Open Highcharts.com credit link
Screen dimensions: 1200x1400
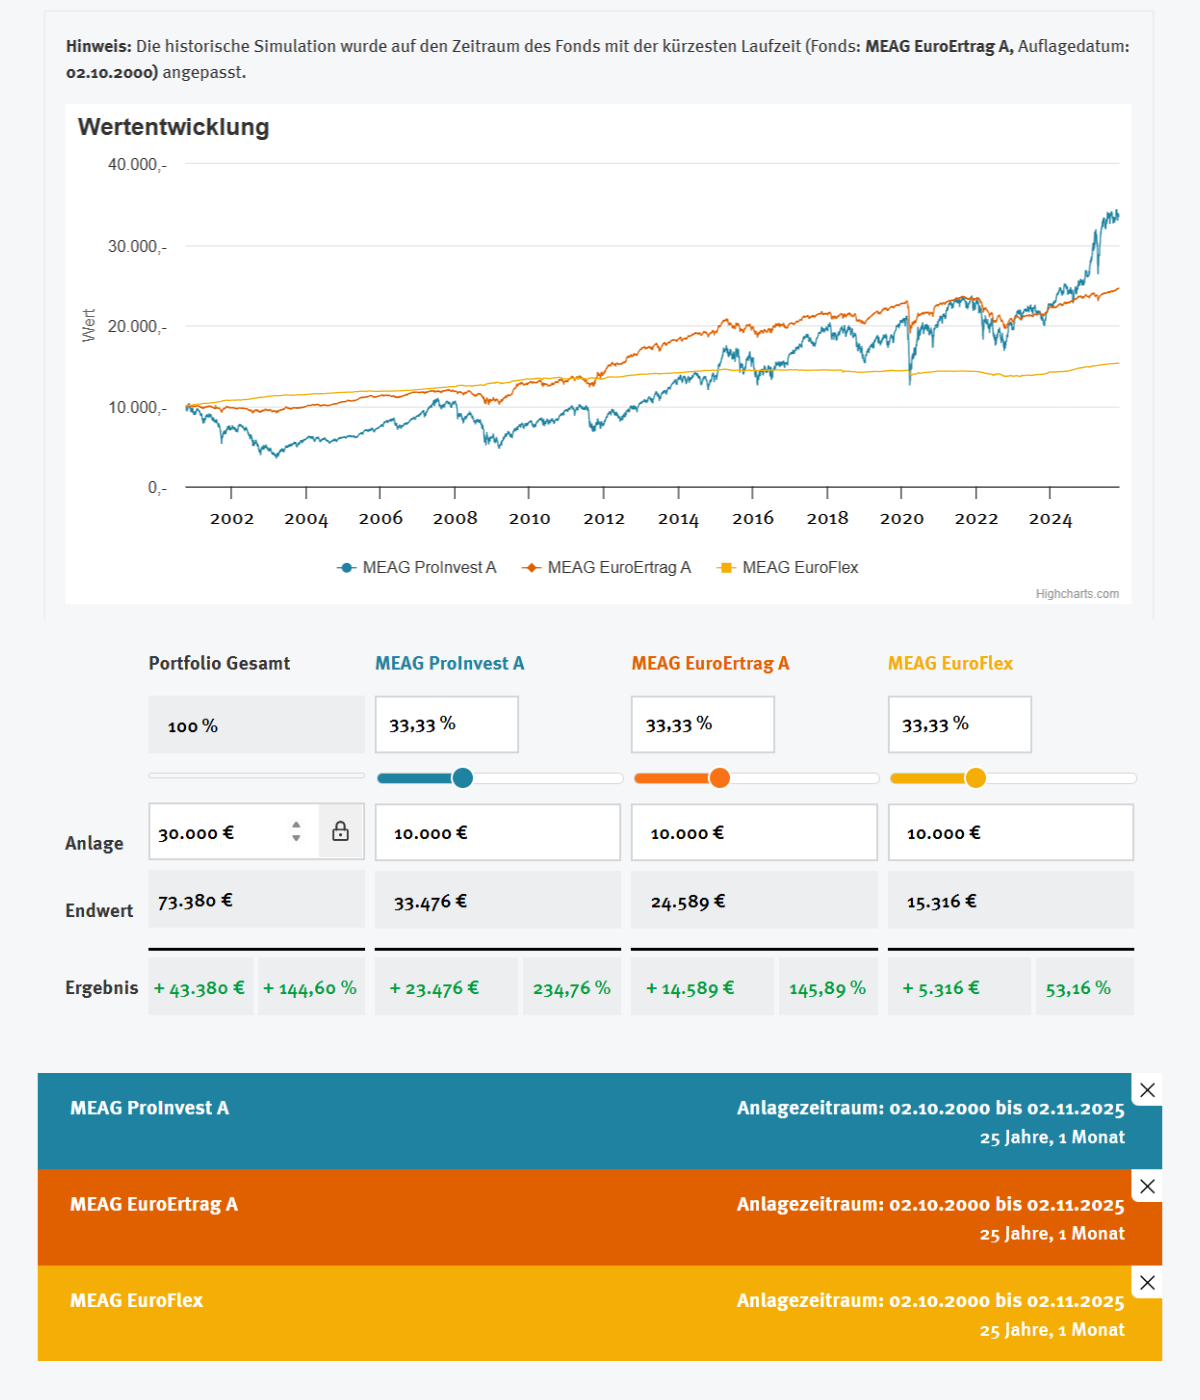pos(1076,594)
